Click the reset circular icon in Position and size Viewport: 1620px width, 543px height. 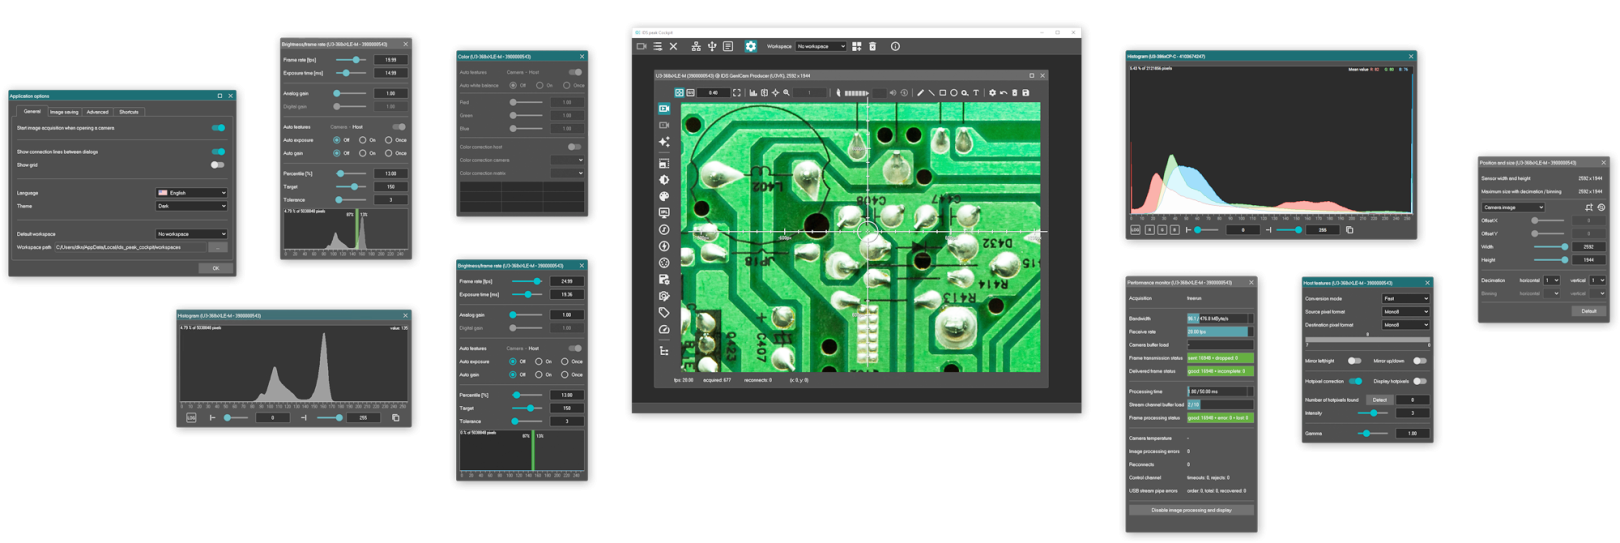coord(1601,207)
